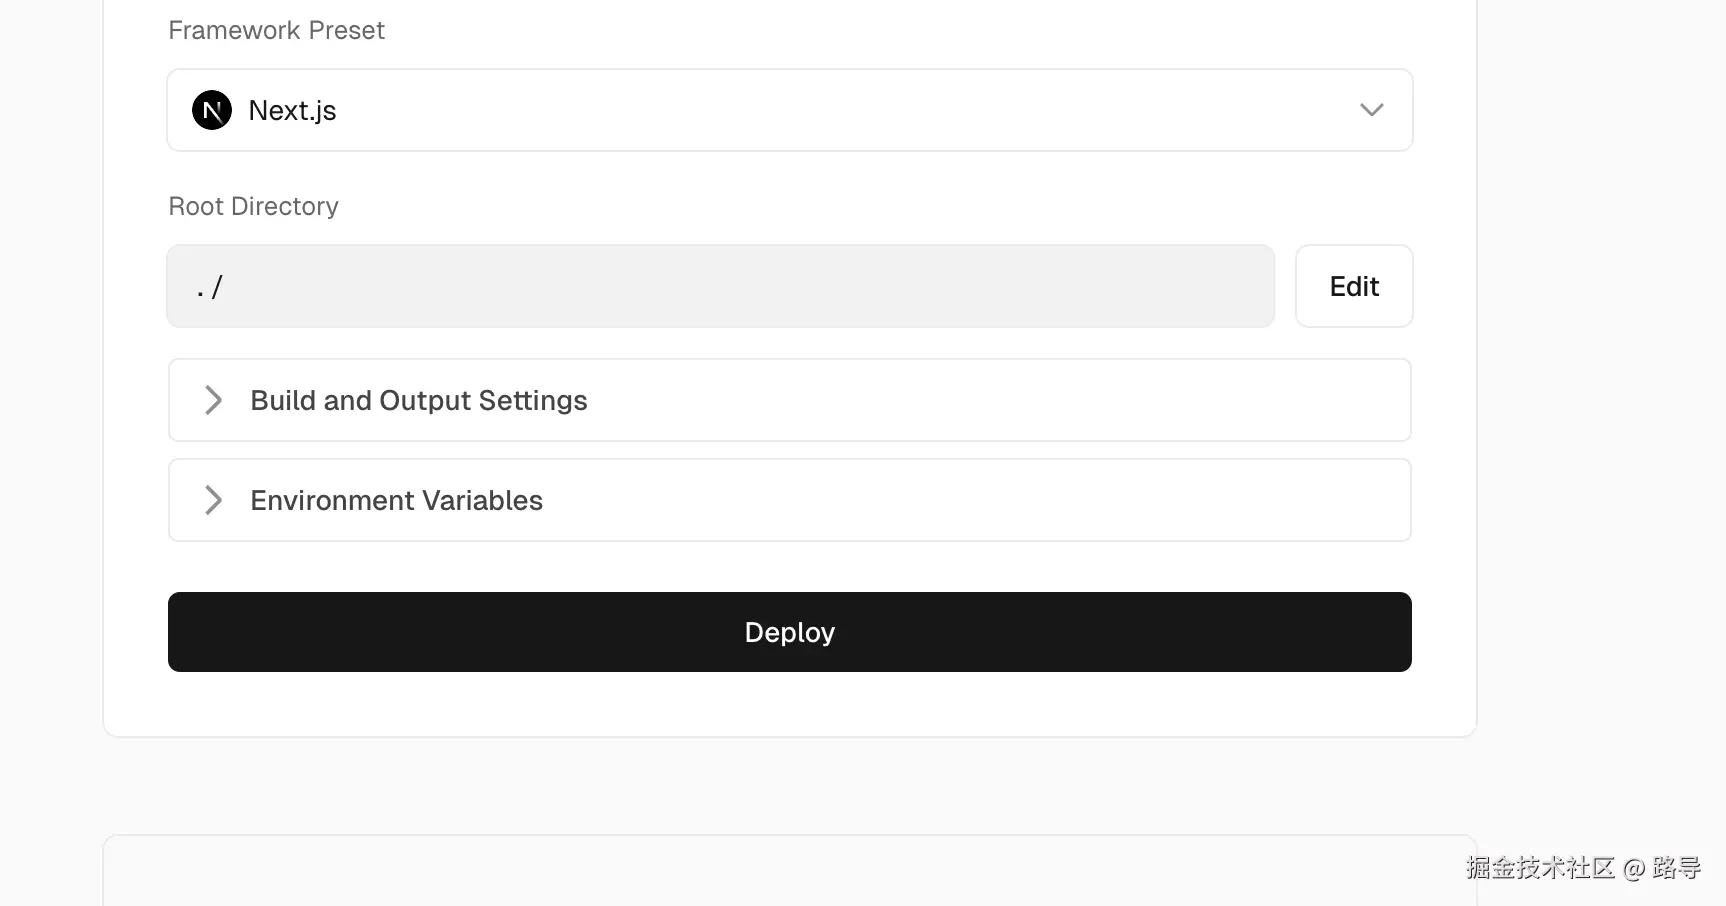
Task: Expand Environment Variables chevron icon
Action: click(x=213, y=500)
